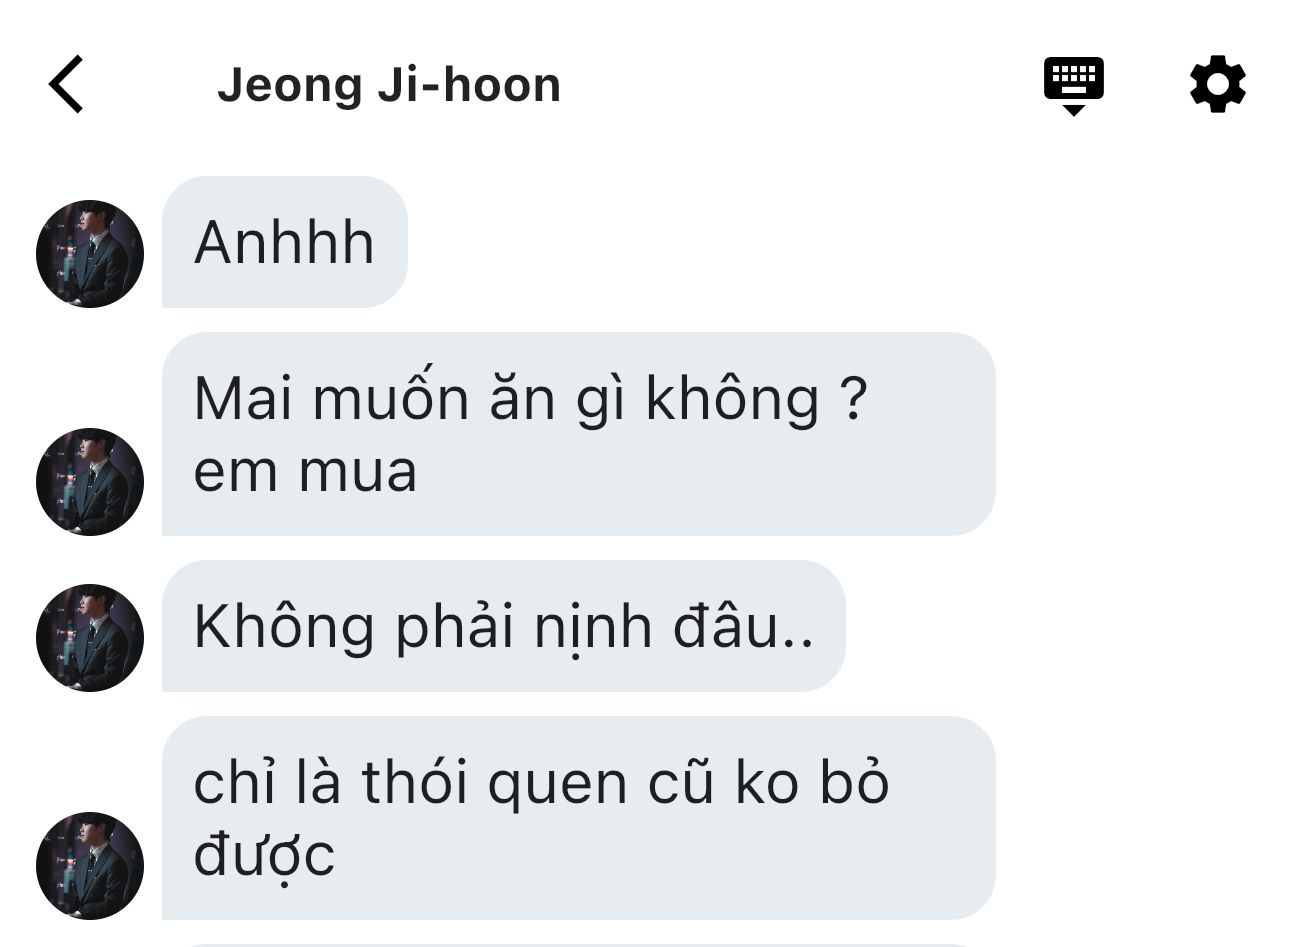Screen dimensions: 1290x947
Task: Click the question mark in the second message
Action: click(852, 398)
